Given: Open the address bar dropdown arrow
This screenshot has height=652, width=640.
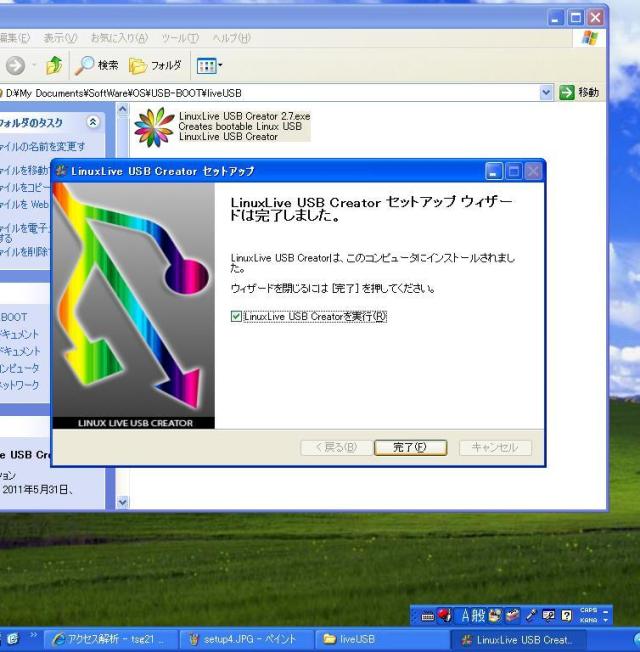Looking at the screenshot, I should [546, 93].
